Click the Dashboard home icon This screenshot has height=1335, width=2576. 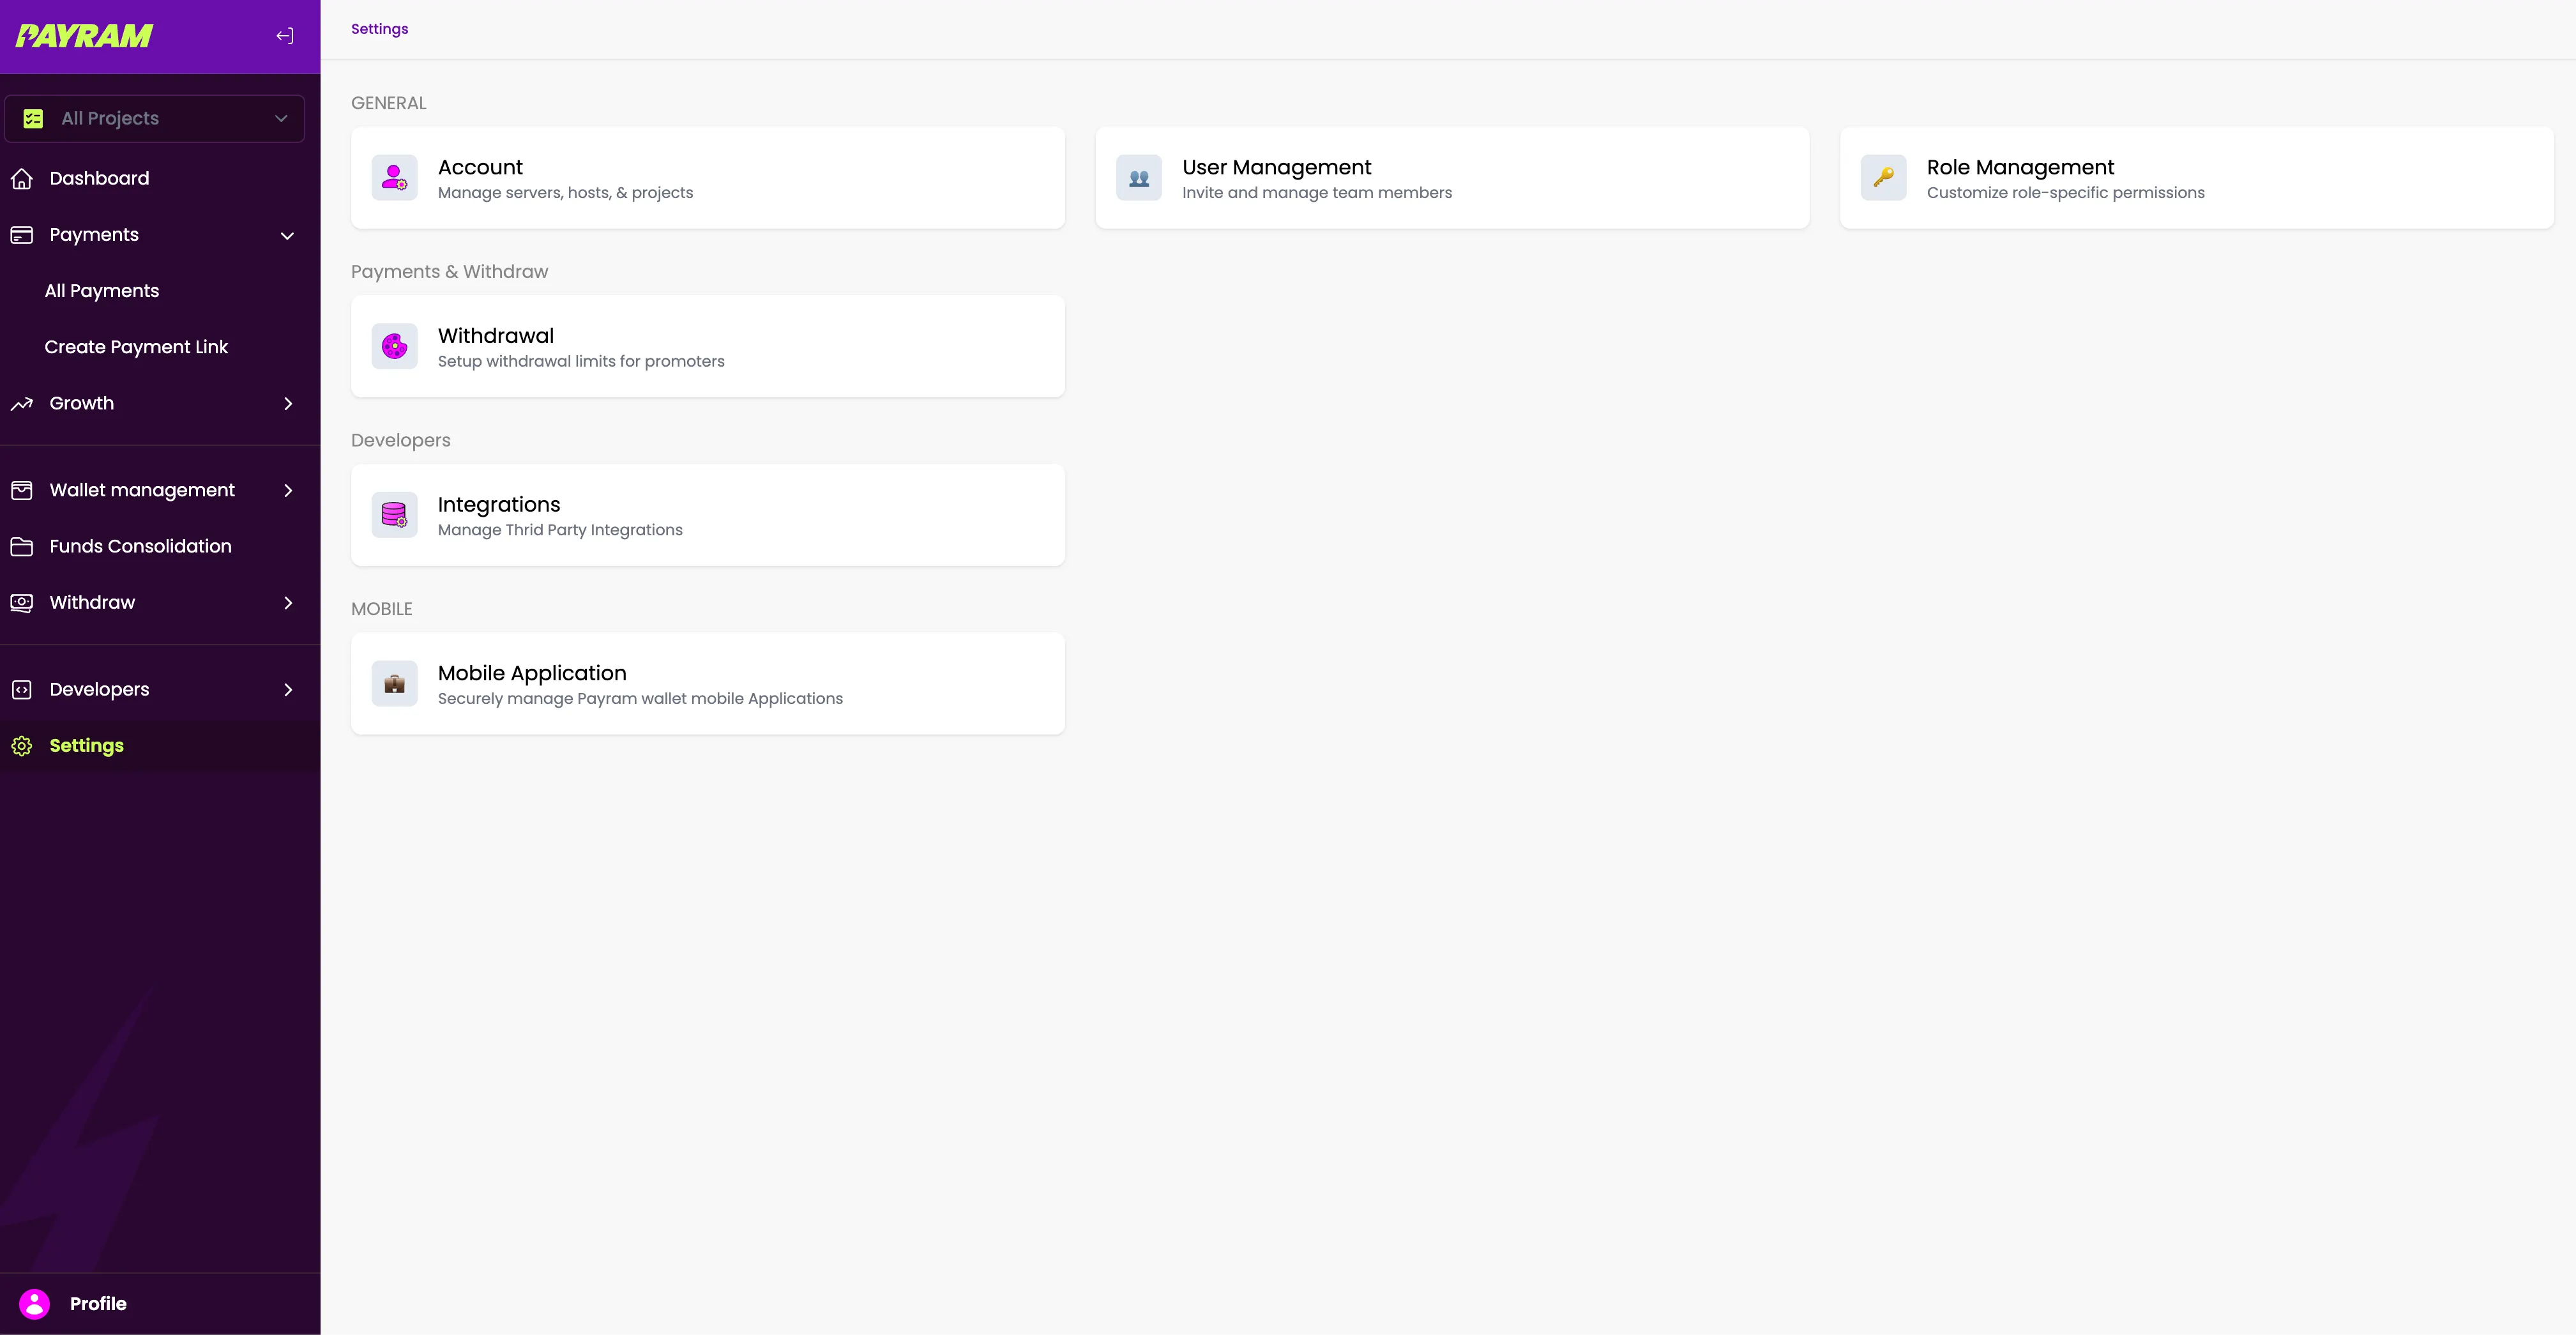(x=22, y=179)
